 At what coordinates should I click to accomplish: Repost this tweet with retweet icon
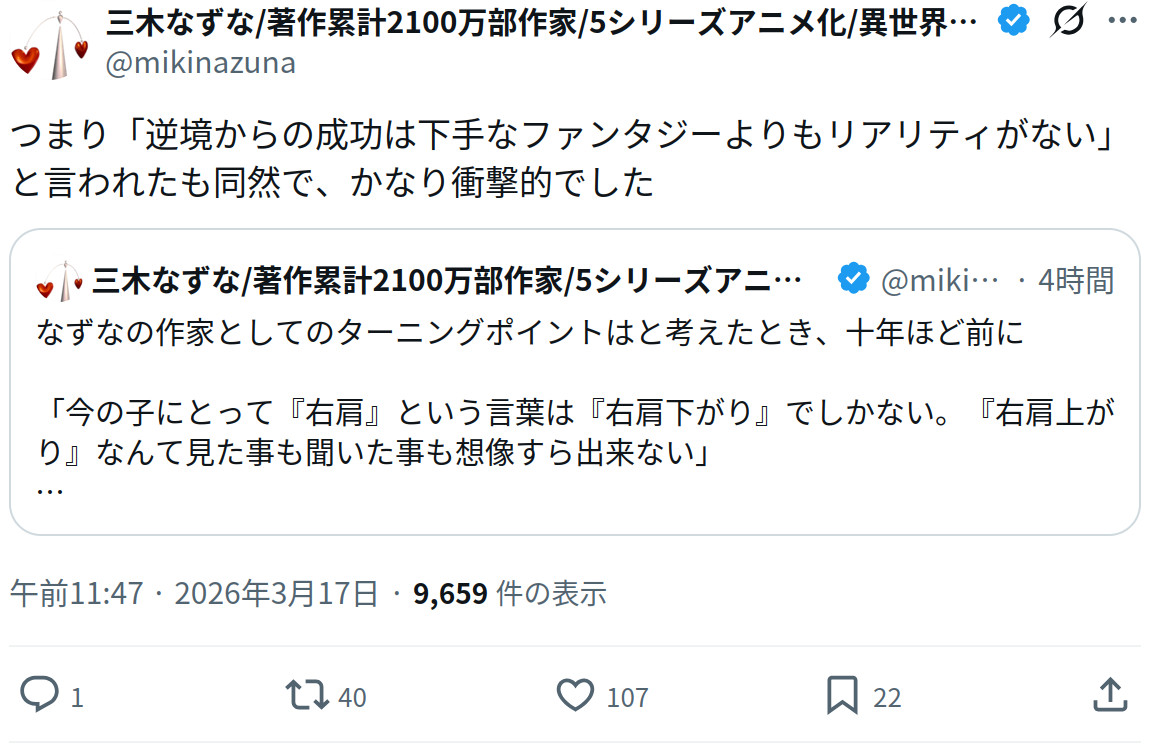[307, 694]
